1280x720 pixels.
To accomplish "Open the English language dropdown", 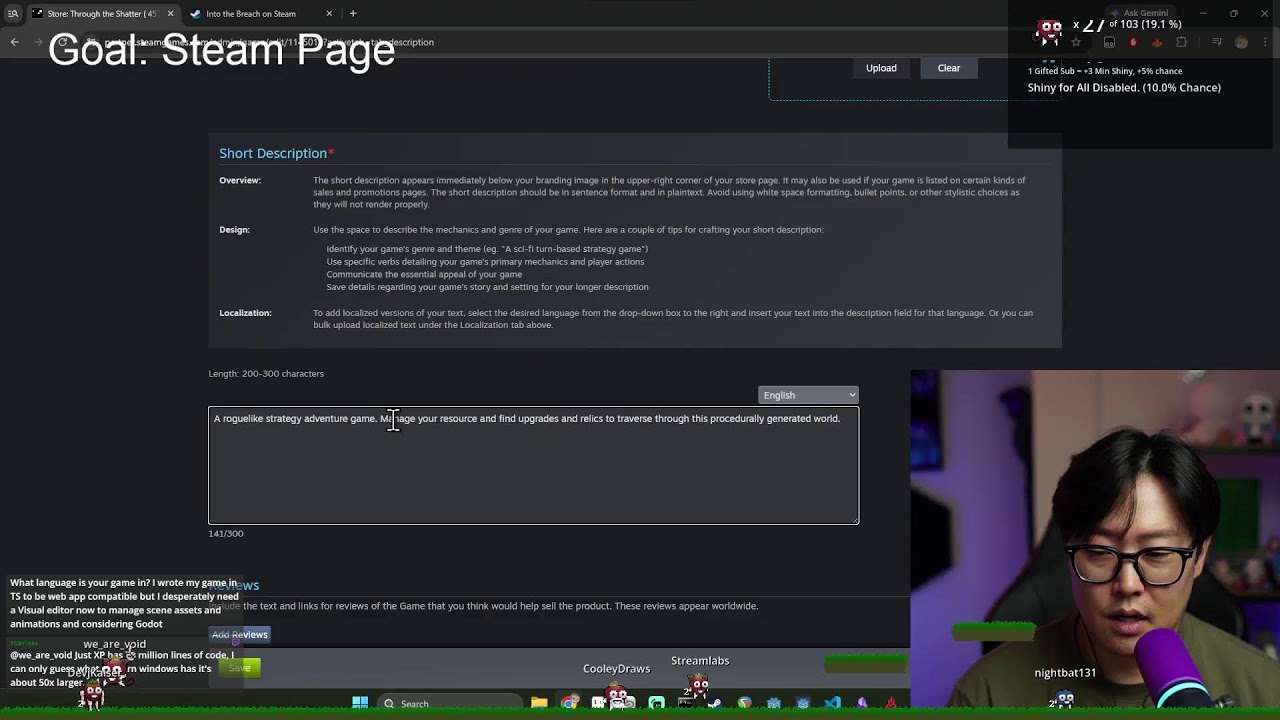I will pyautogui.click(x=808, y=395).
